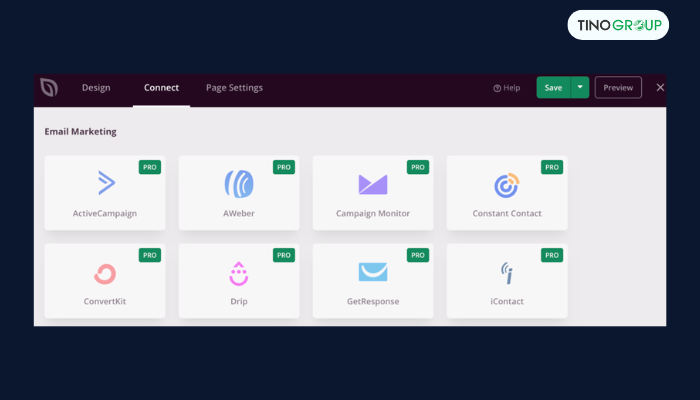Screen dimensions: 700x400
Task: Select the ConvertKit logo icon
Action: pyautogui.click(x=105, y=274)
